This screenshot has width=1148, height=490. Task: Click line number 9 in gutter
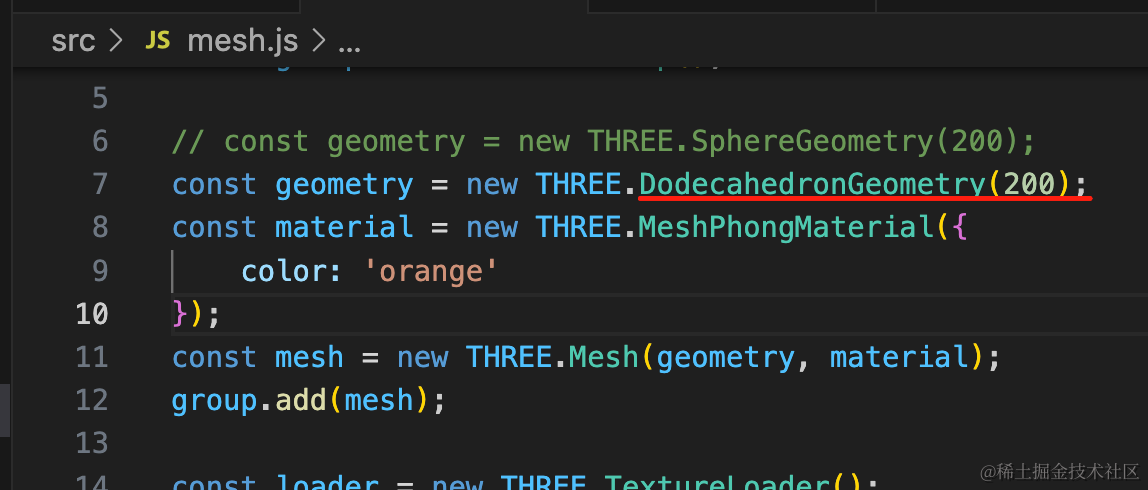coord(100,271)
